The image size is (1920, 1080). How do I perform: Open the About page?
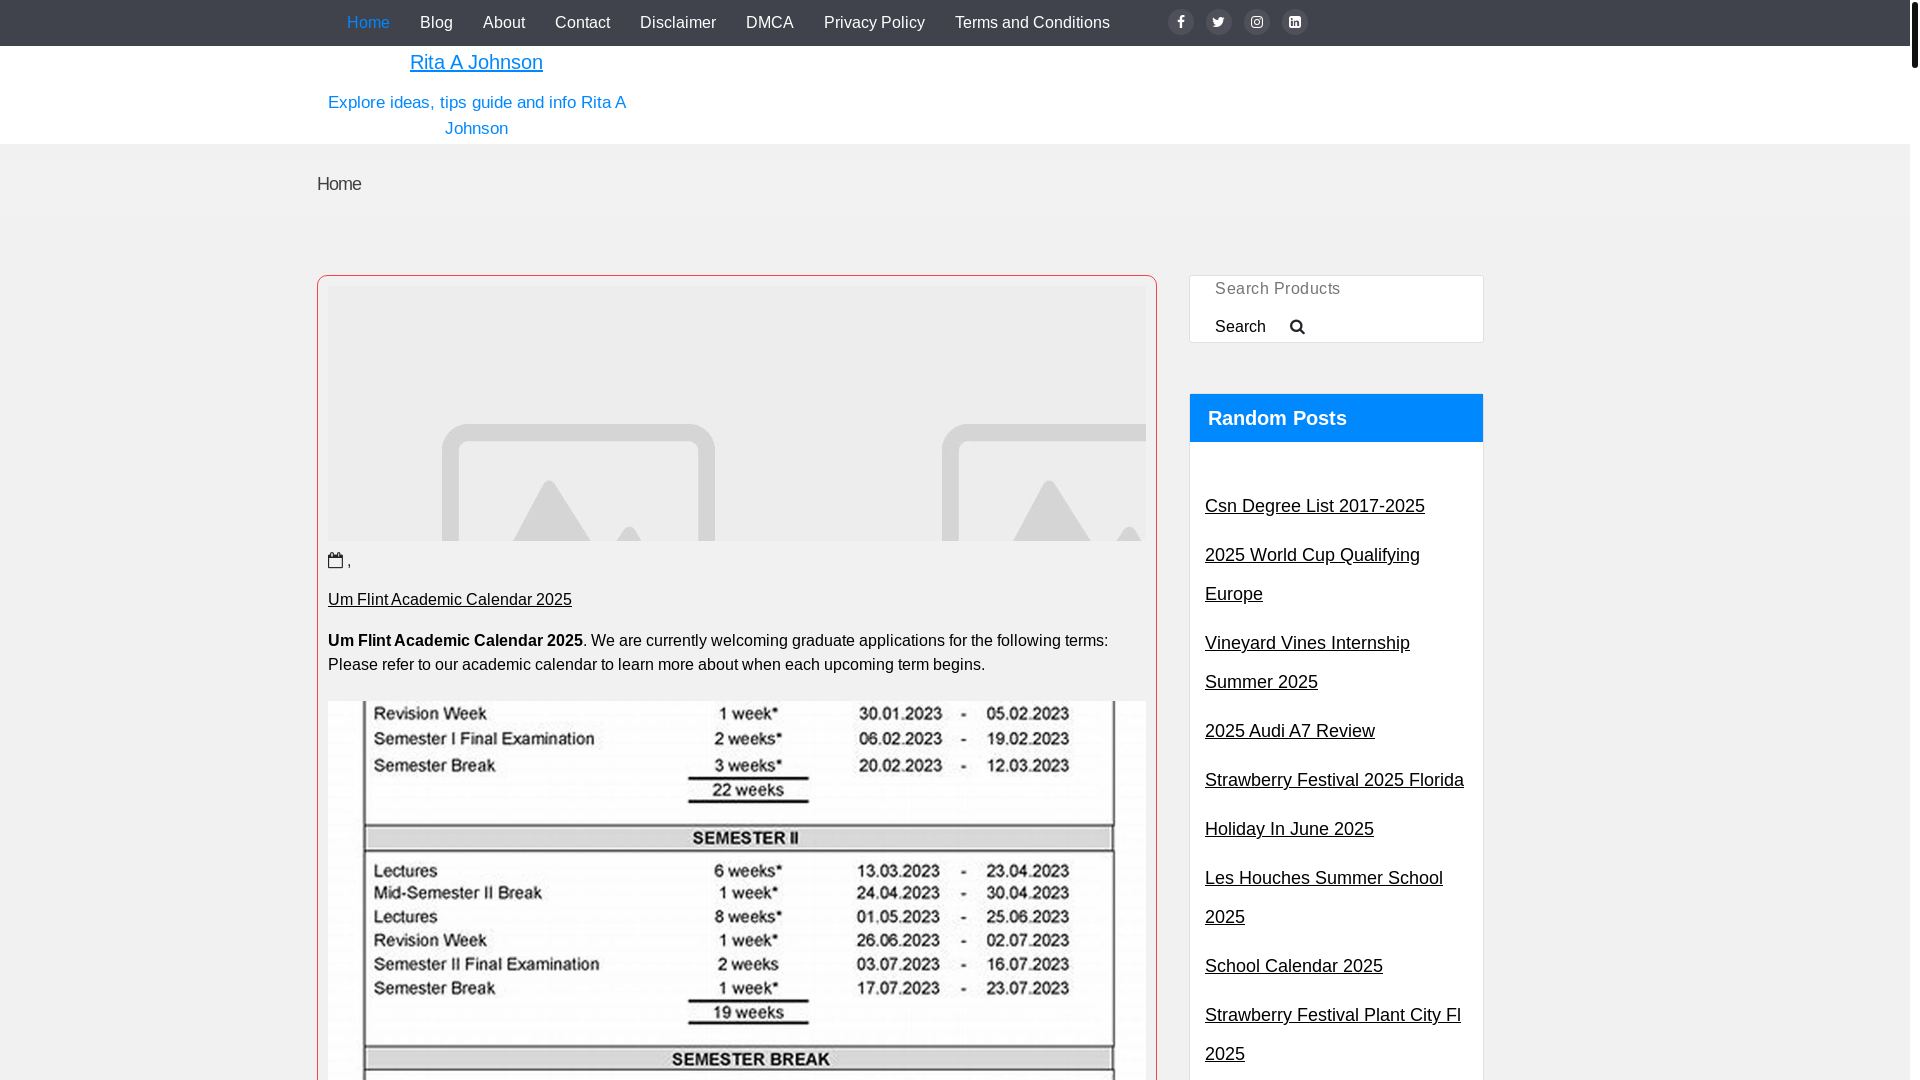pyautogui.click(x=504, y=22)
